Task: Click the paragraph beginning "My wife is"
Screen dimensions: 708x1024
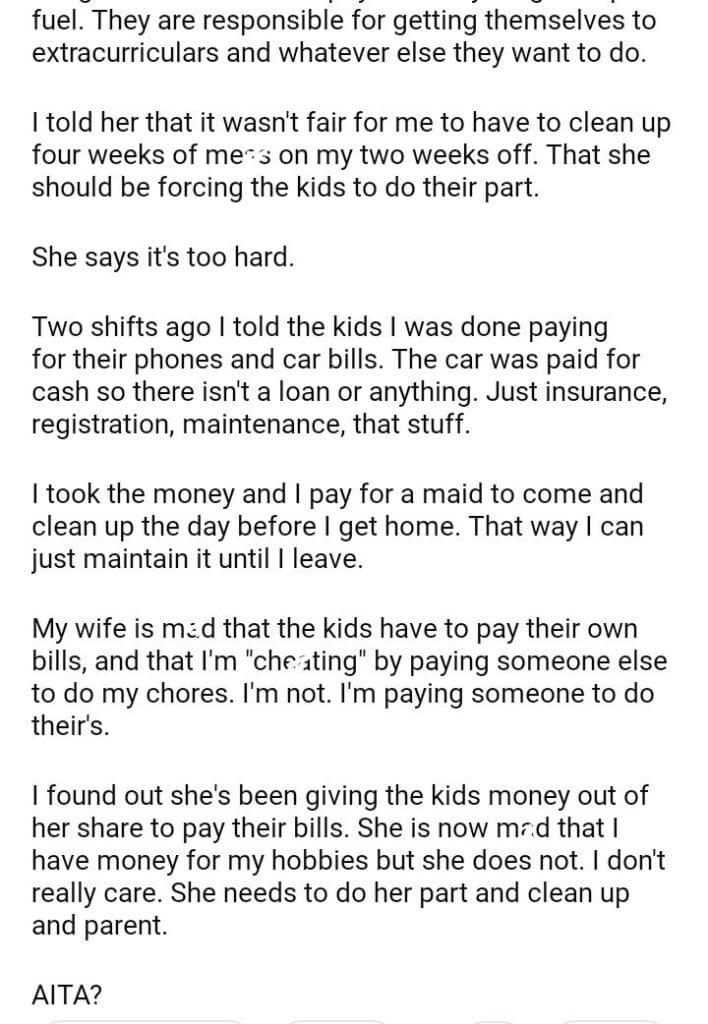Action: 350,679
